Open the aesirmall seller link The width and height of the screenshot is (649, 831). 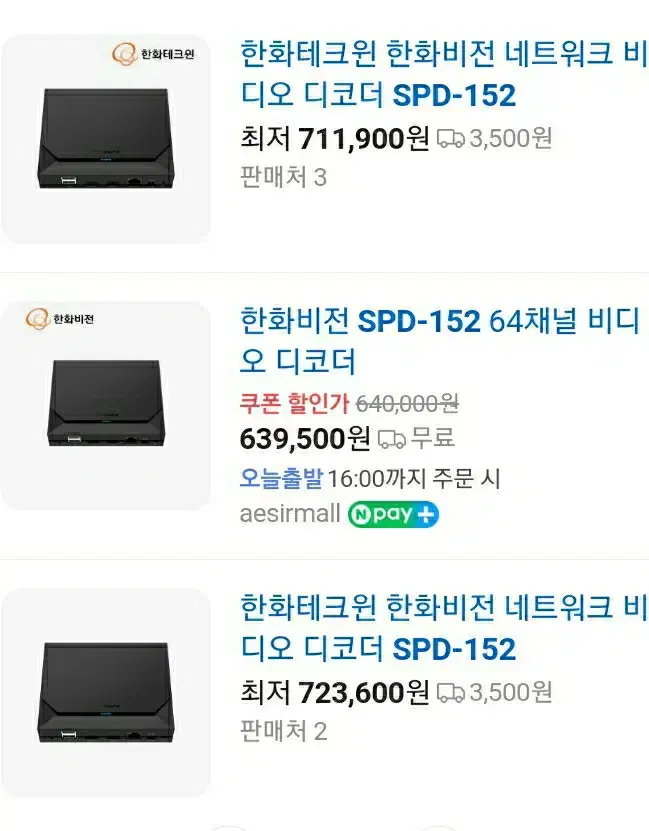[x=290, y=514]
